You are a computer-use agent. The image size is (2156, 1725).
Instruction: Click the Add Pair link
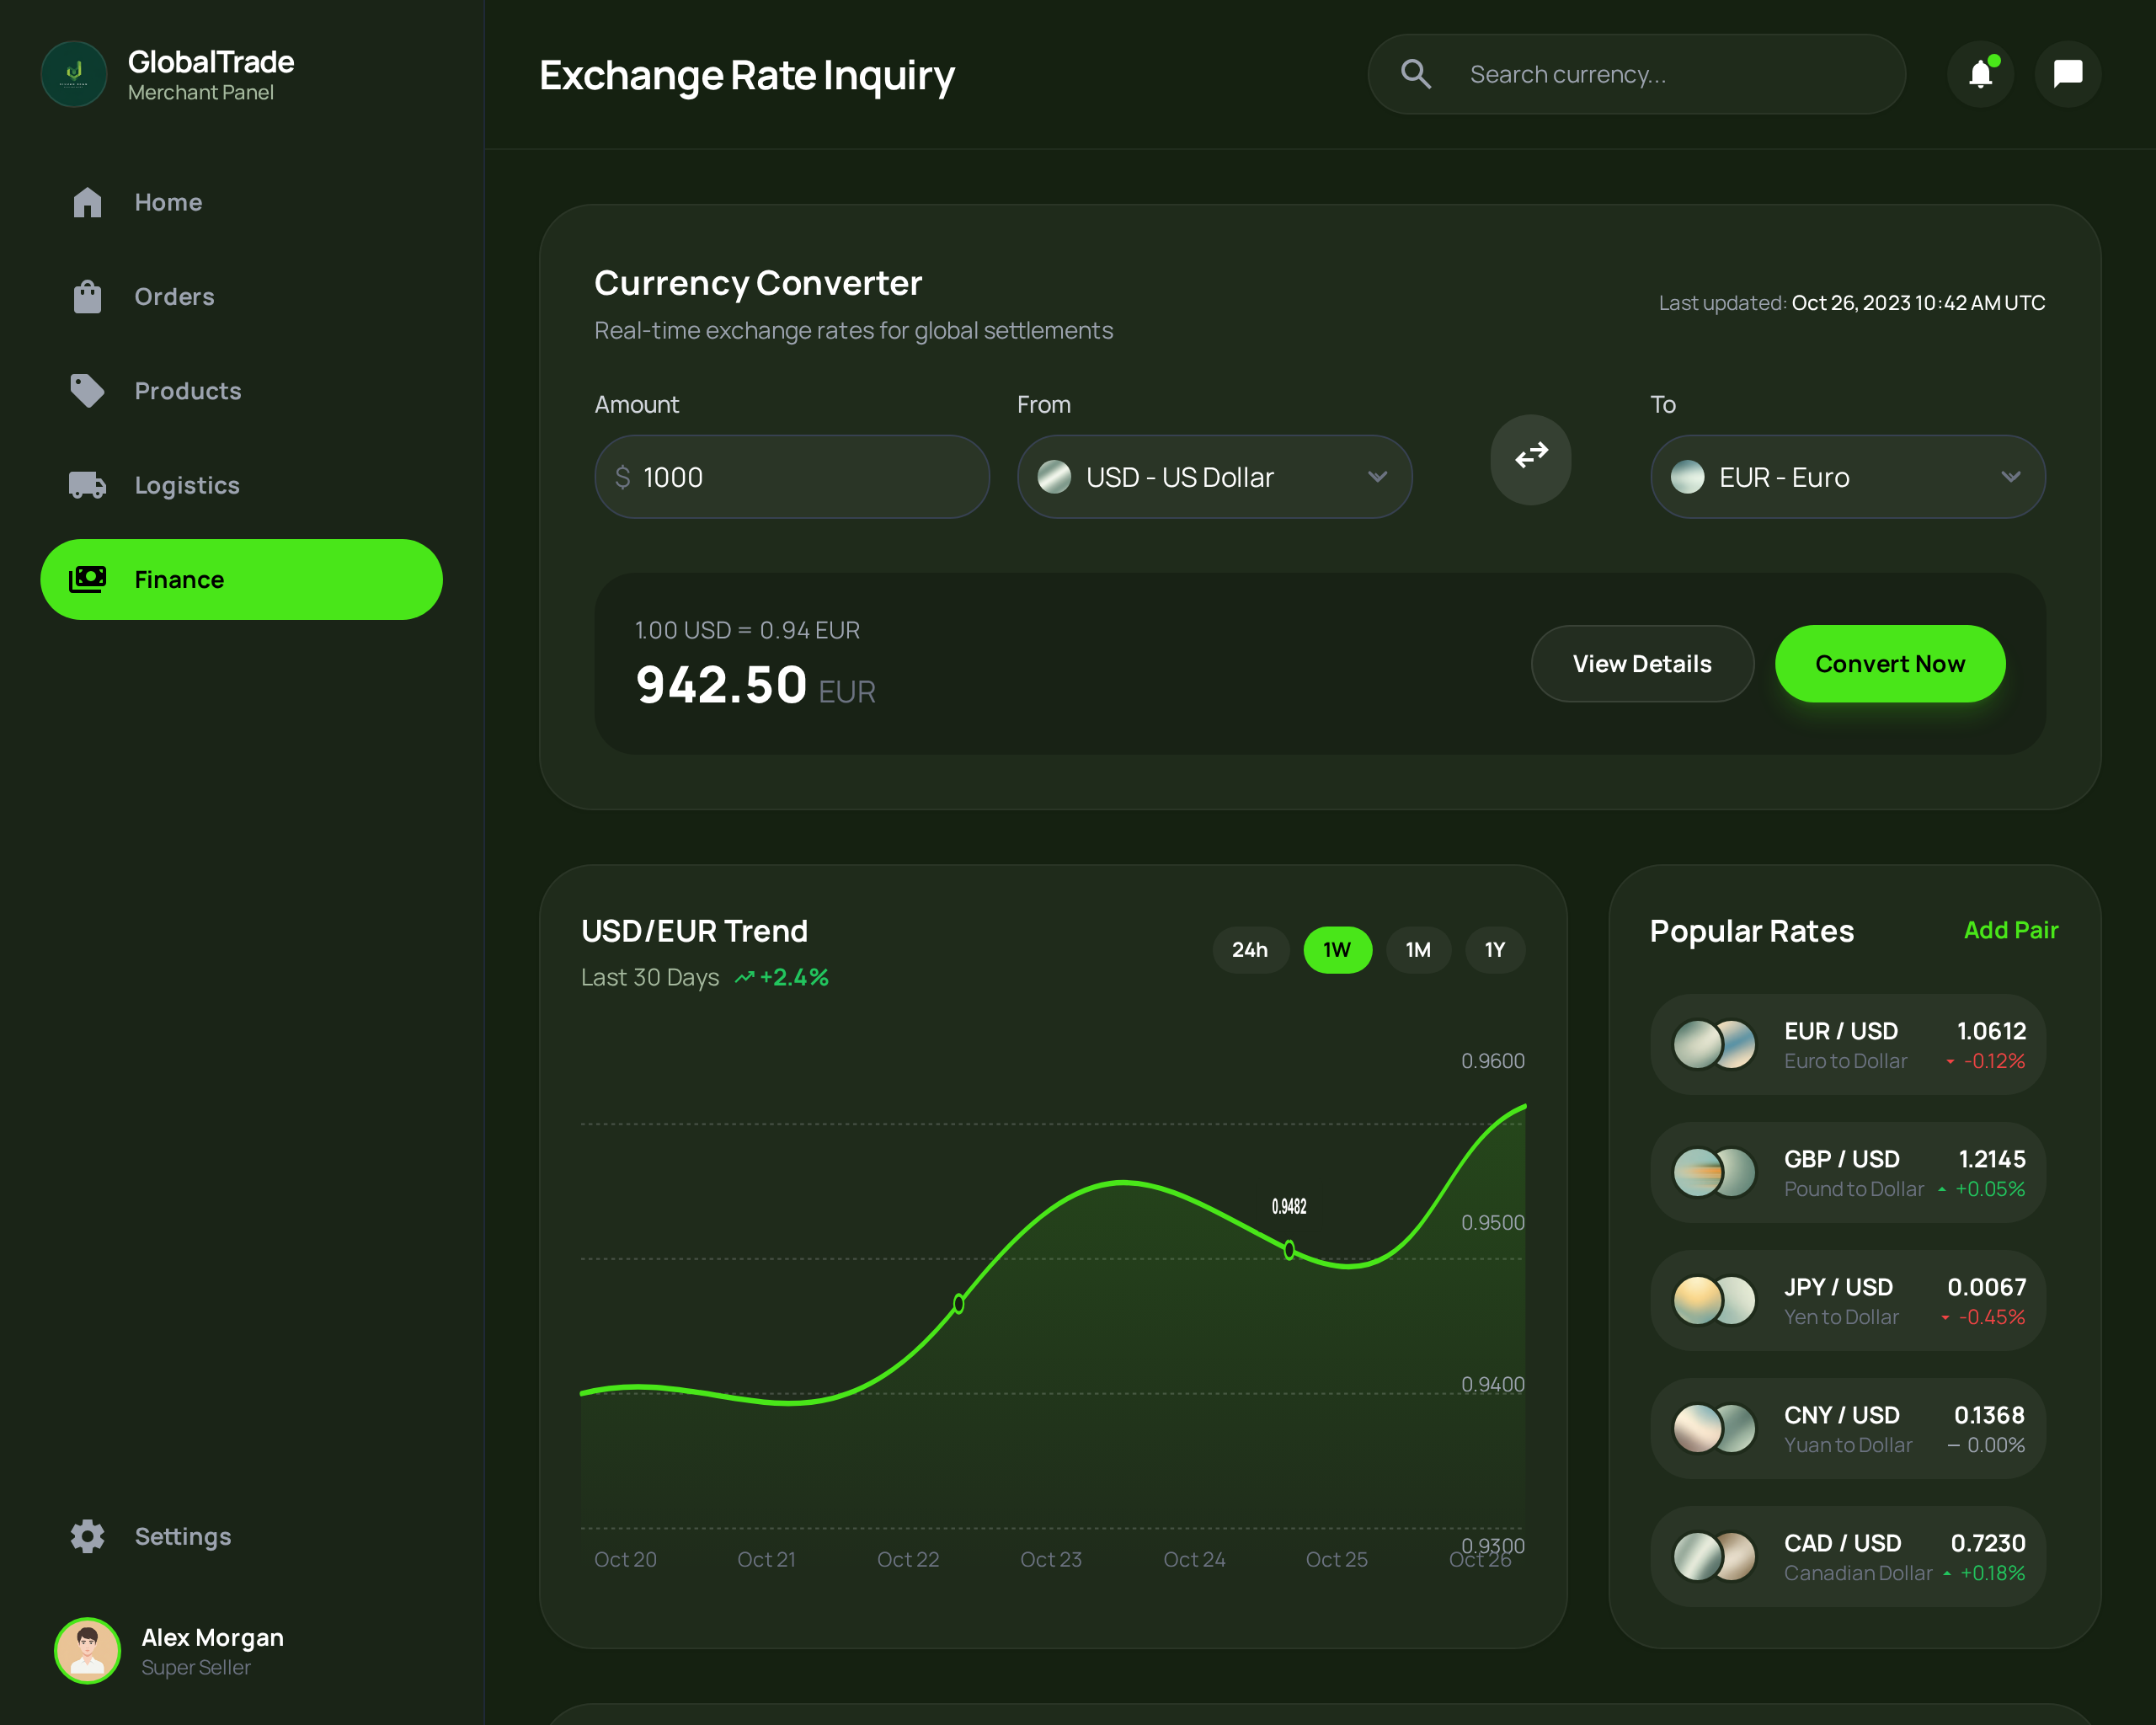click(2010, 930)
